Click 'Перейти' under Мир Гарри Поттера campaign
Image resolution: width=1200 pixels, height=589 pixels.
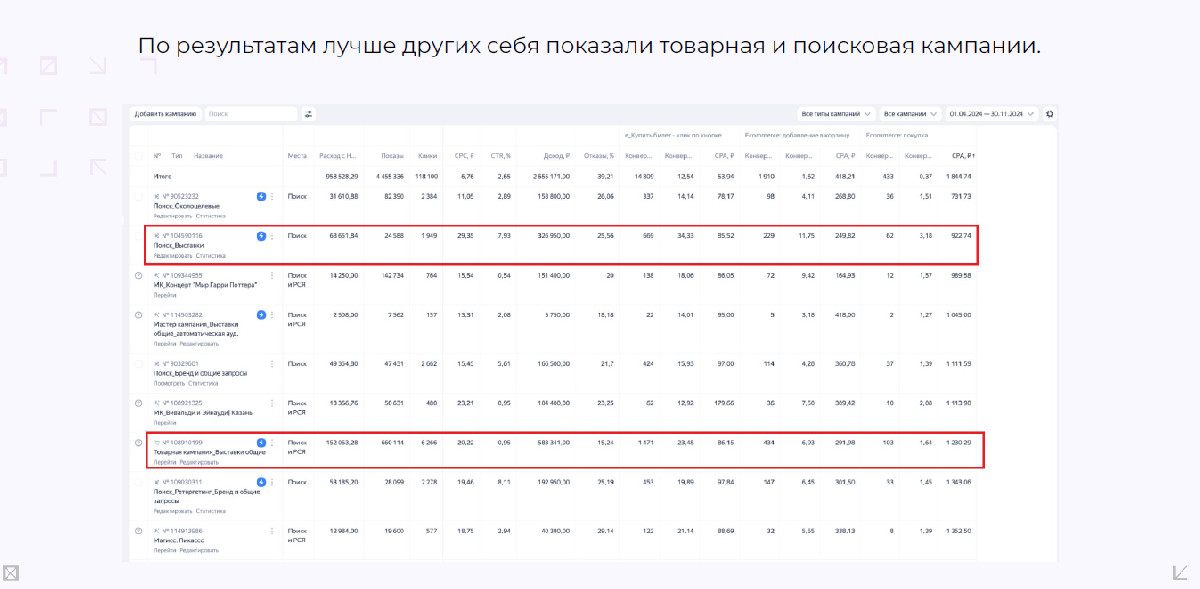click(164, 295)
